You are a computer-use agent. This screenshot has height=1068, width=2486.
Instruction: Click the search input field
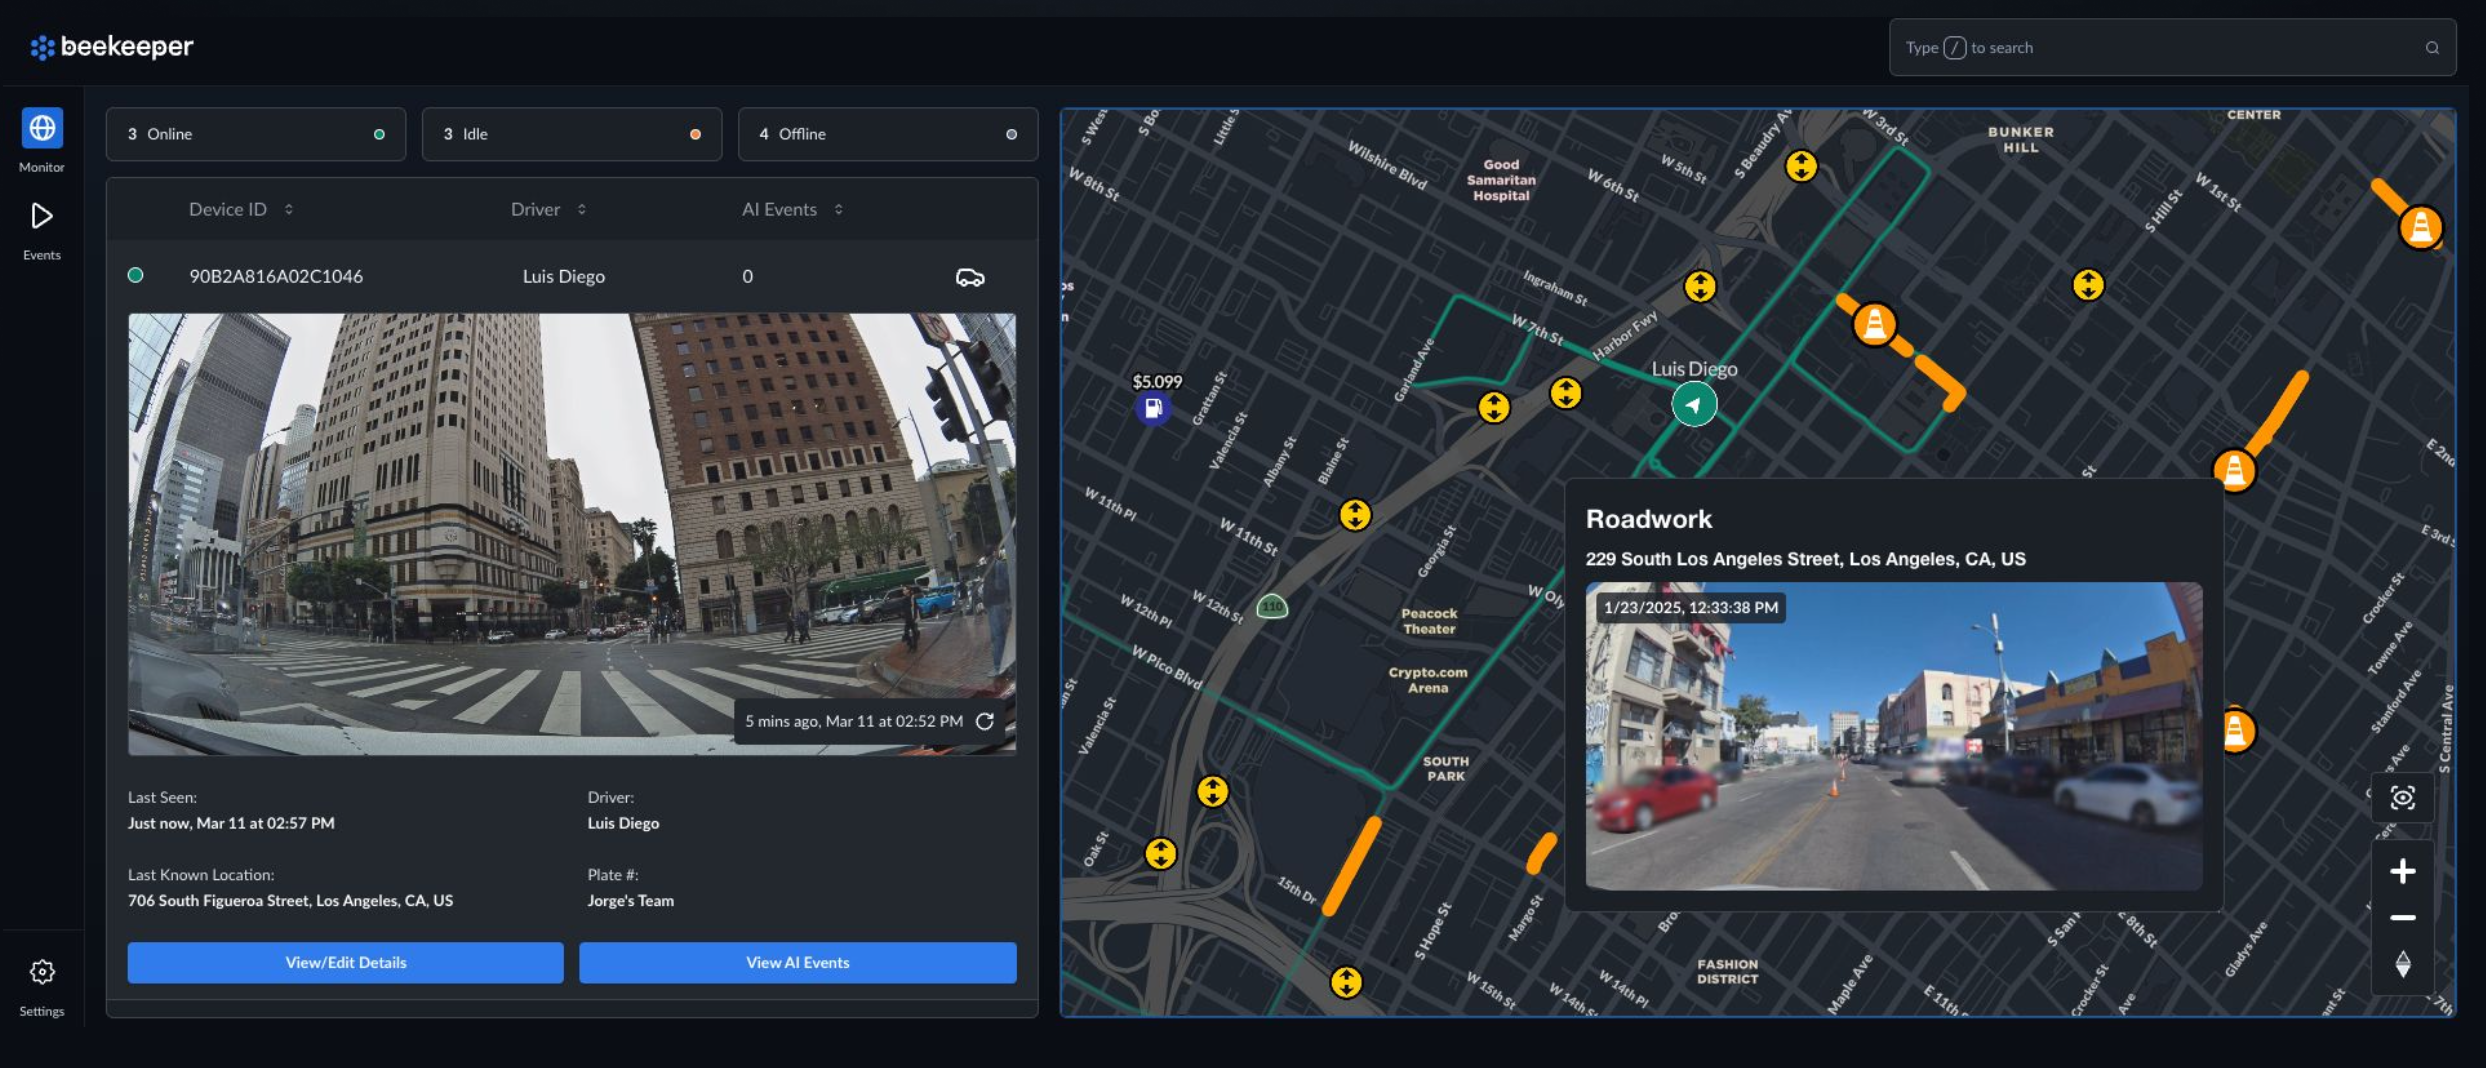(2160, 47)
